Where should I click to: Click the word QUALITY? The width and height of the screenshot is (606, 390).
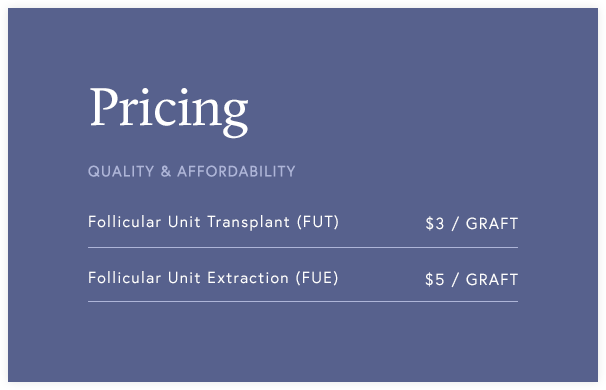121,172
